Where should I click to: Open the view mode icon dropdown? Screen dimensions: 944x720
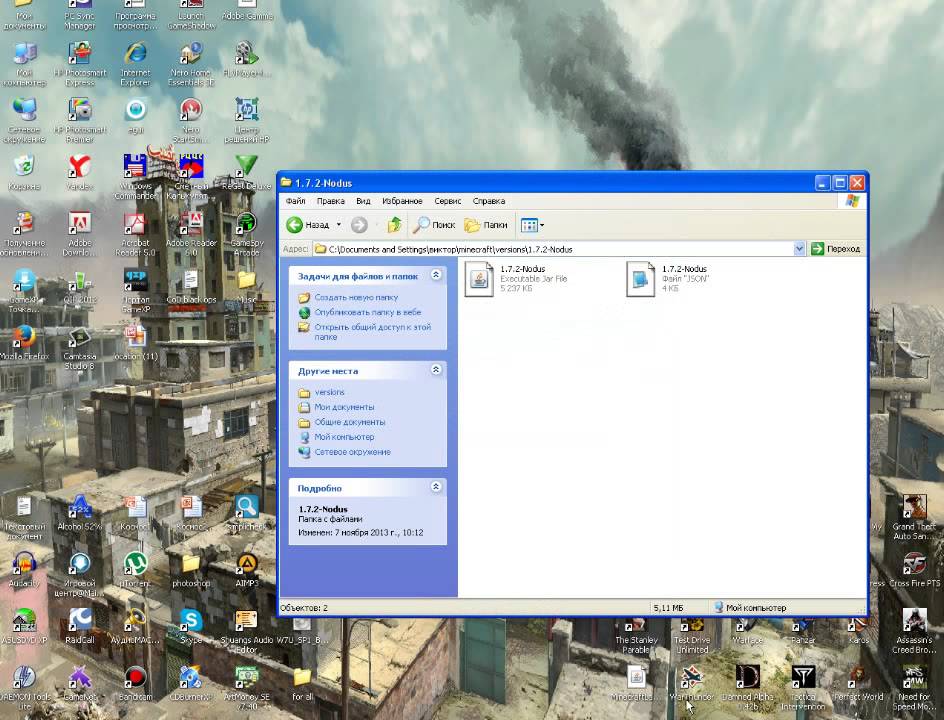click(x=532, y=225)
